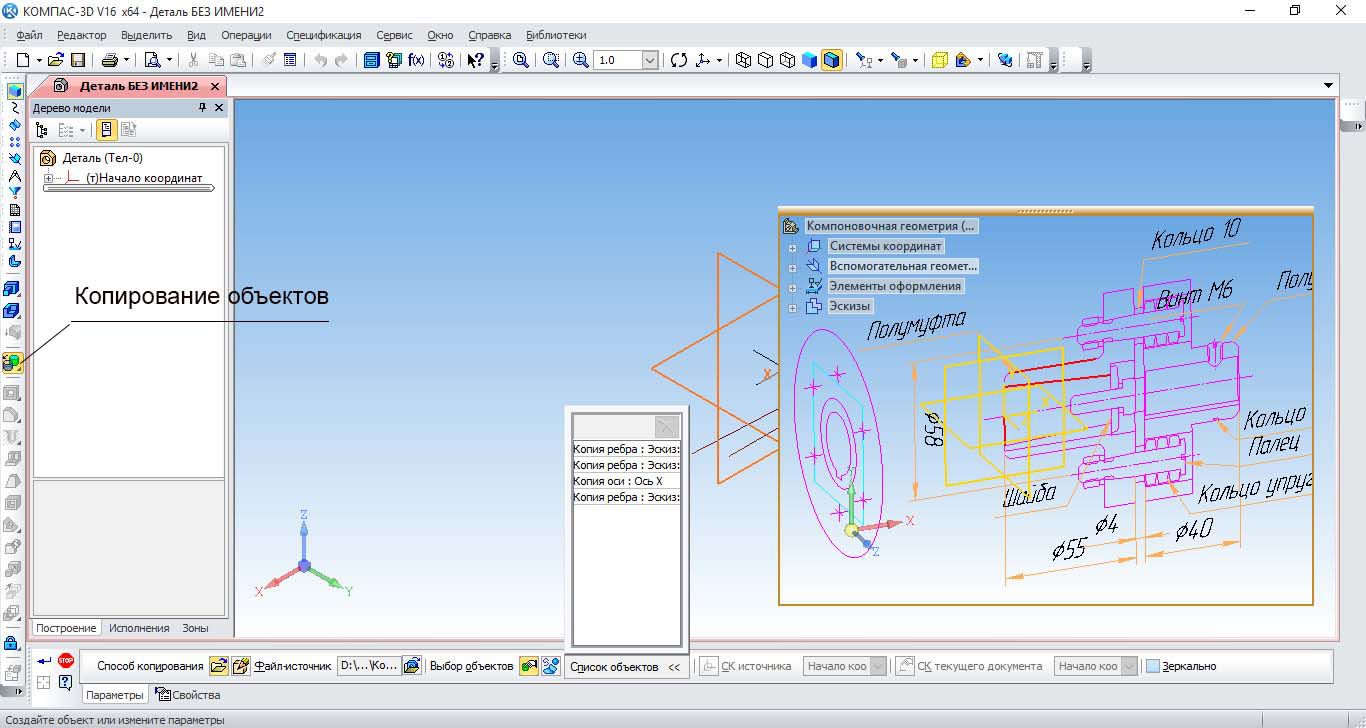This screenshot has height=728, width=1366.
Task: Browse source file folder icon
Action: [411, 666]
